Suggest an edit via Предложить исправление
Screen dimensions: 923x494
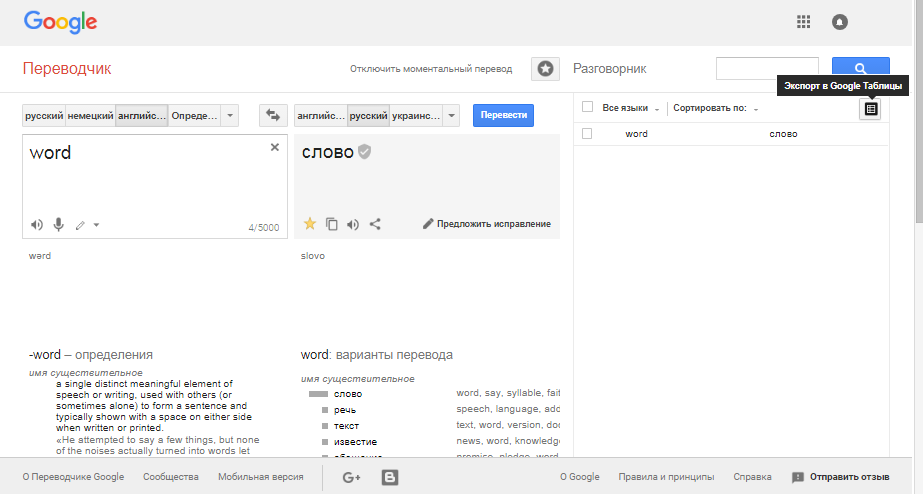pyautogui.click(x=487, y=224)
